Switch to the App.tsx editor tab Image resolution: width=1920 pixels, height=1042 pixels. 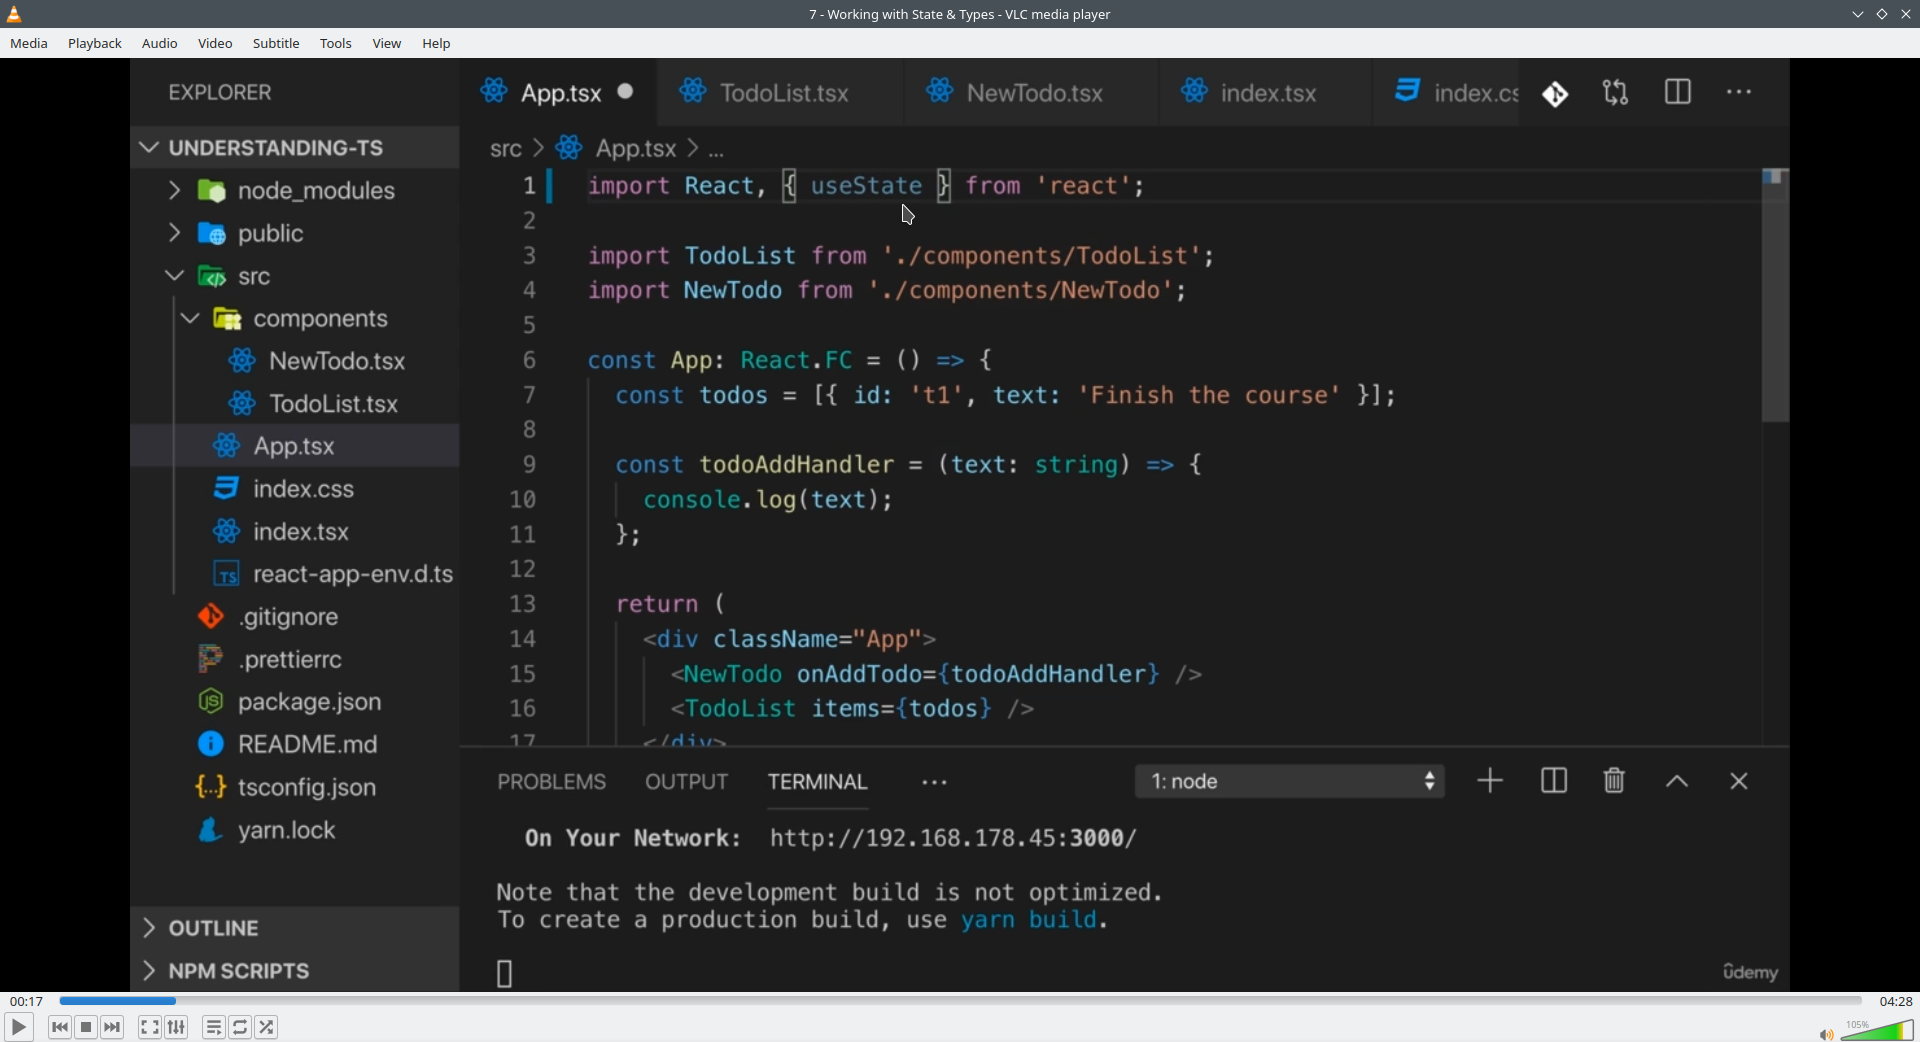[x=558, y=93]
